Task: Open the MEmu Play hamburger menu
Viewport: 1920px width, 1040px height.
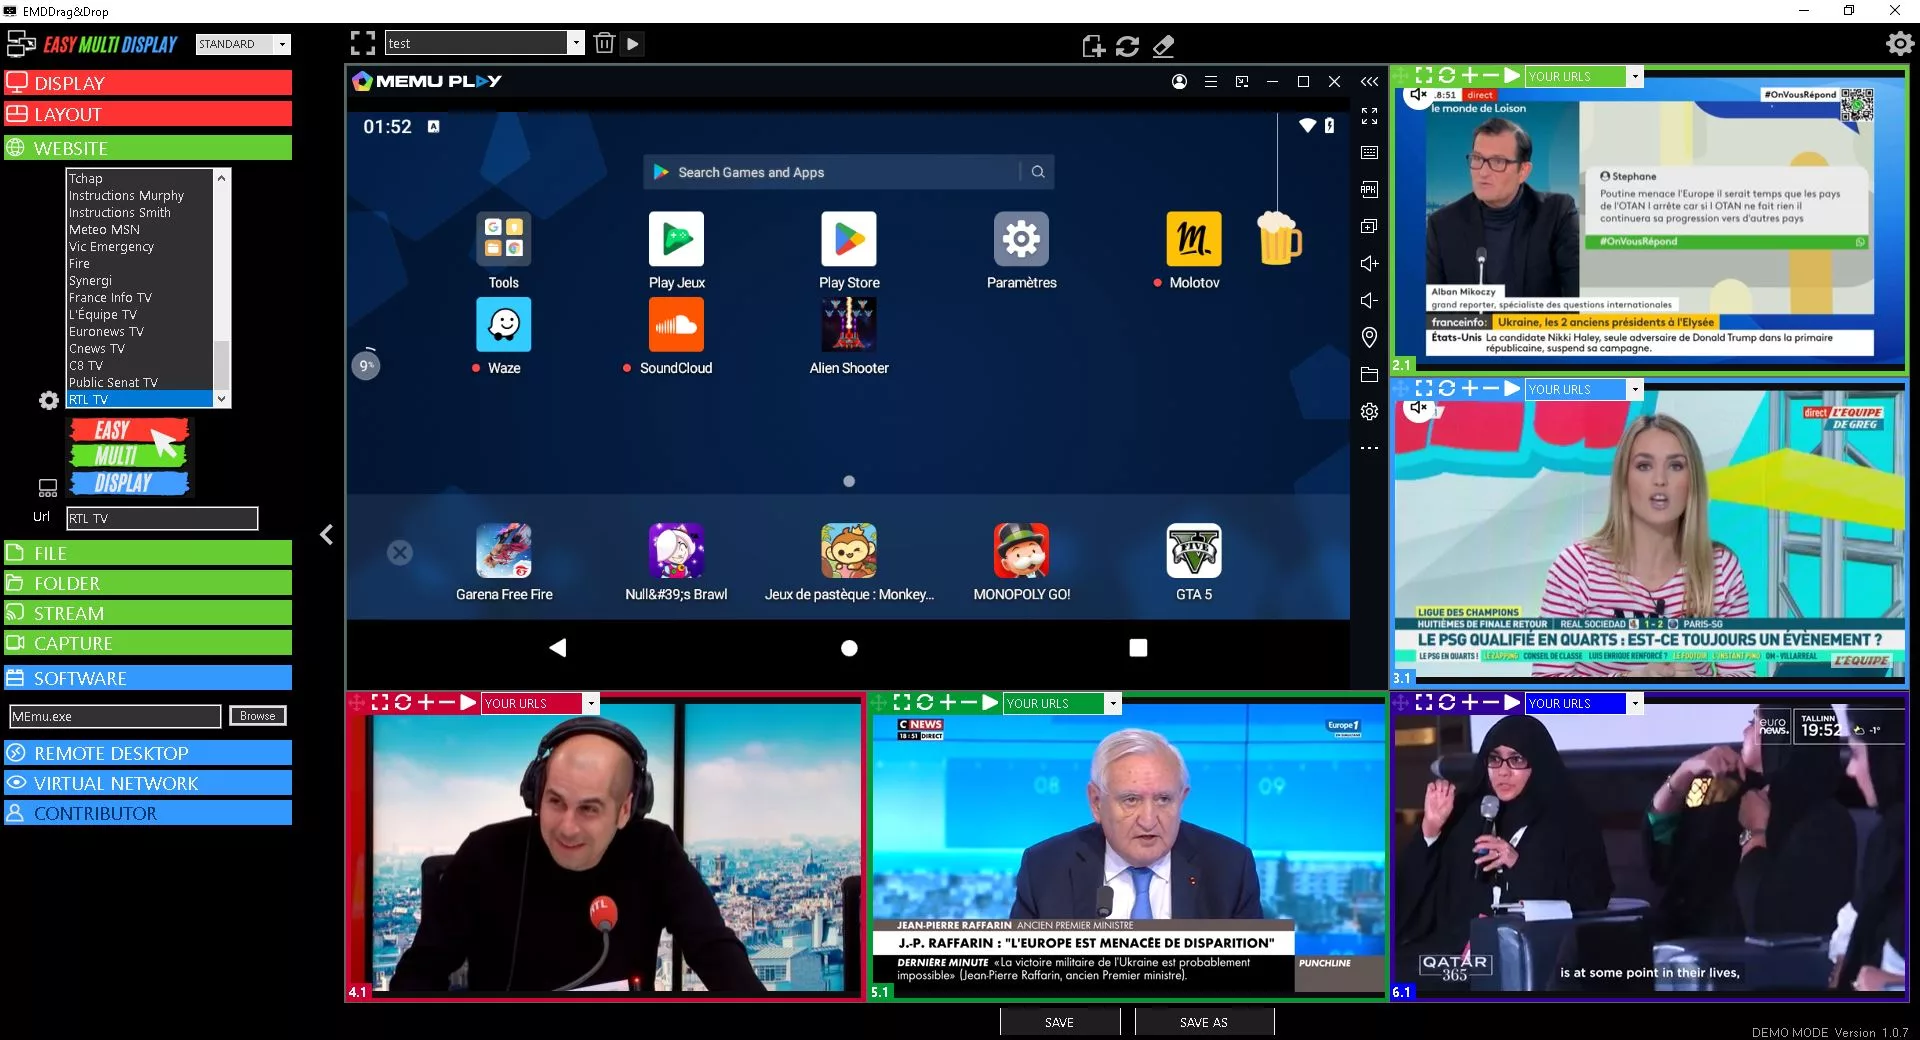Action: coord(1210,82)
